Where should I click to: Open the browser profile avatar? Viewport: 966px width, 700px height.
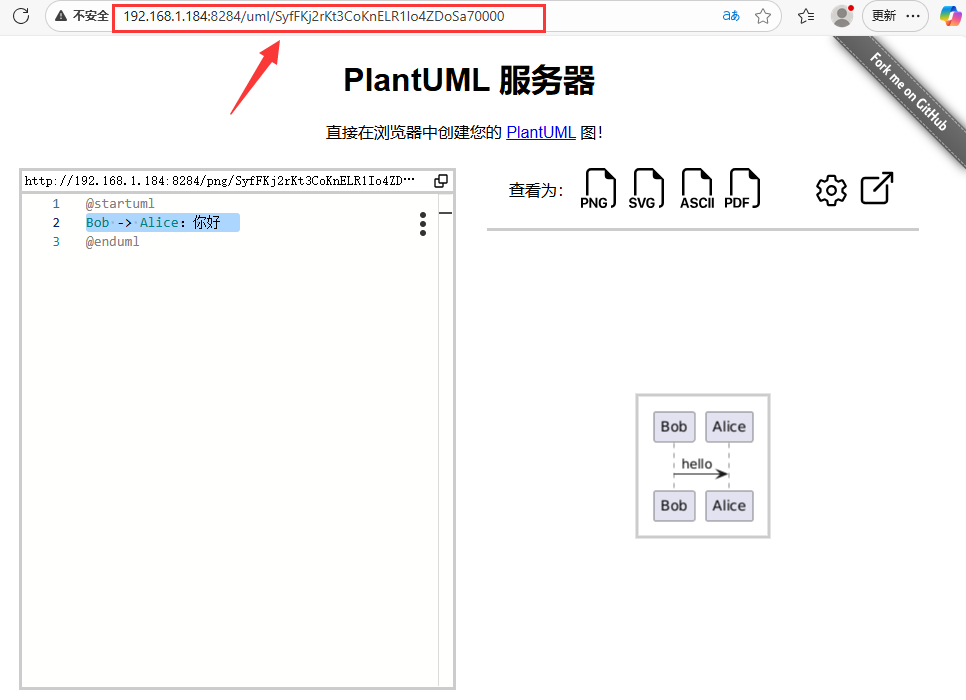842,16
